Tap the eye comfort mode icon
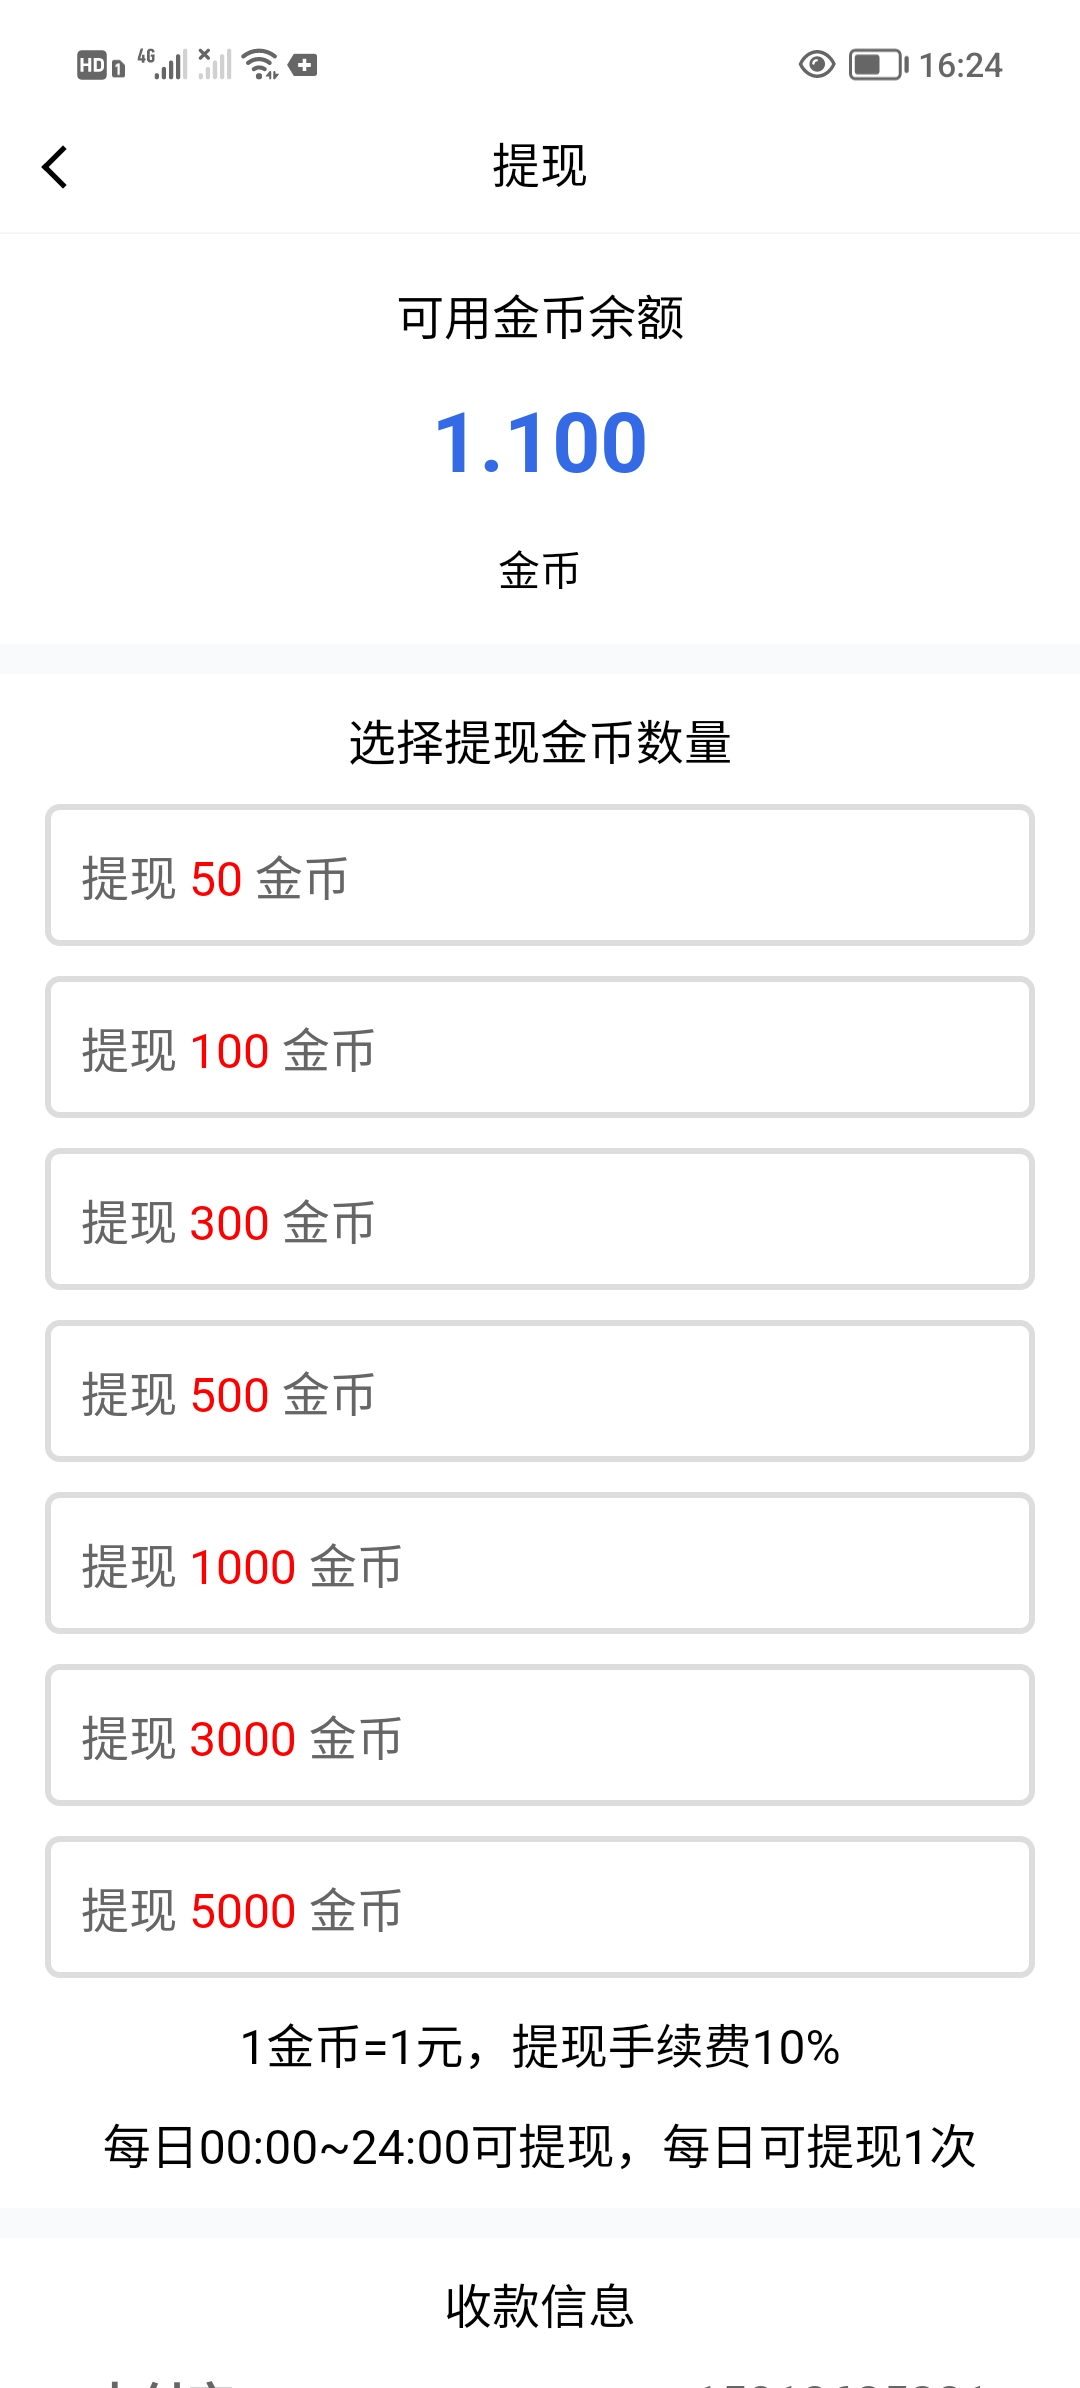 coord(816,65)
